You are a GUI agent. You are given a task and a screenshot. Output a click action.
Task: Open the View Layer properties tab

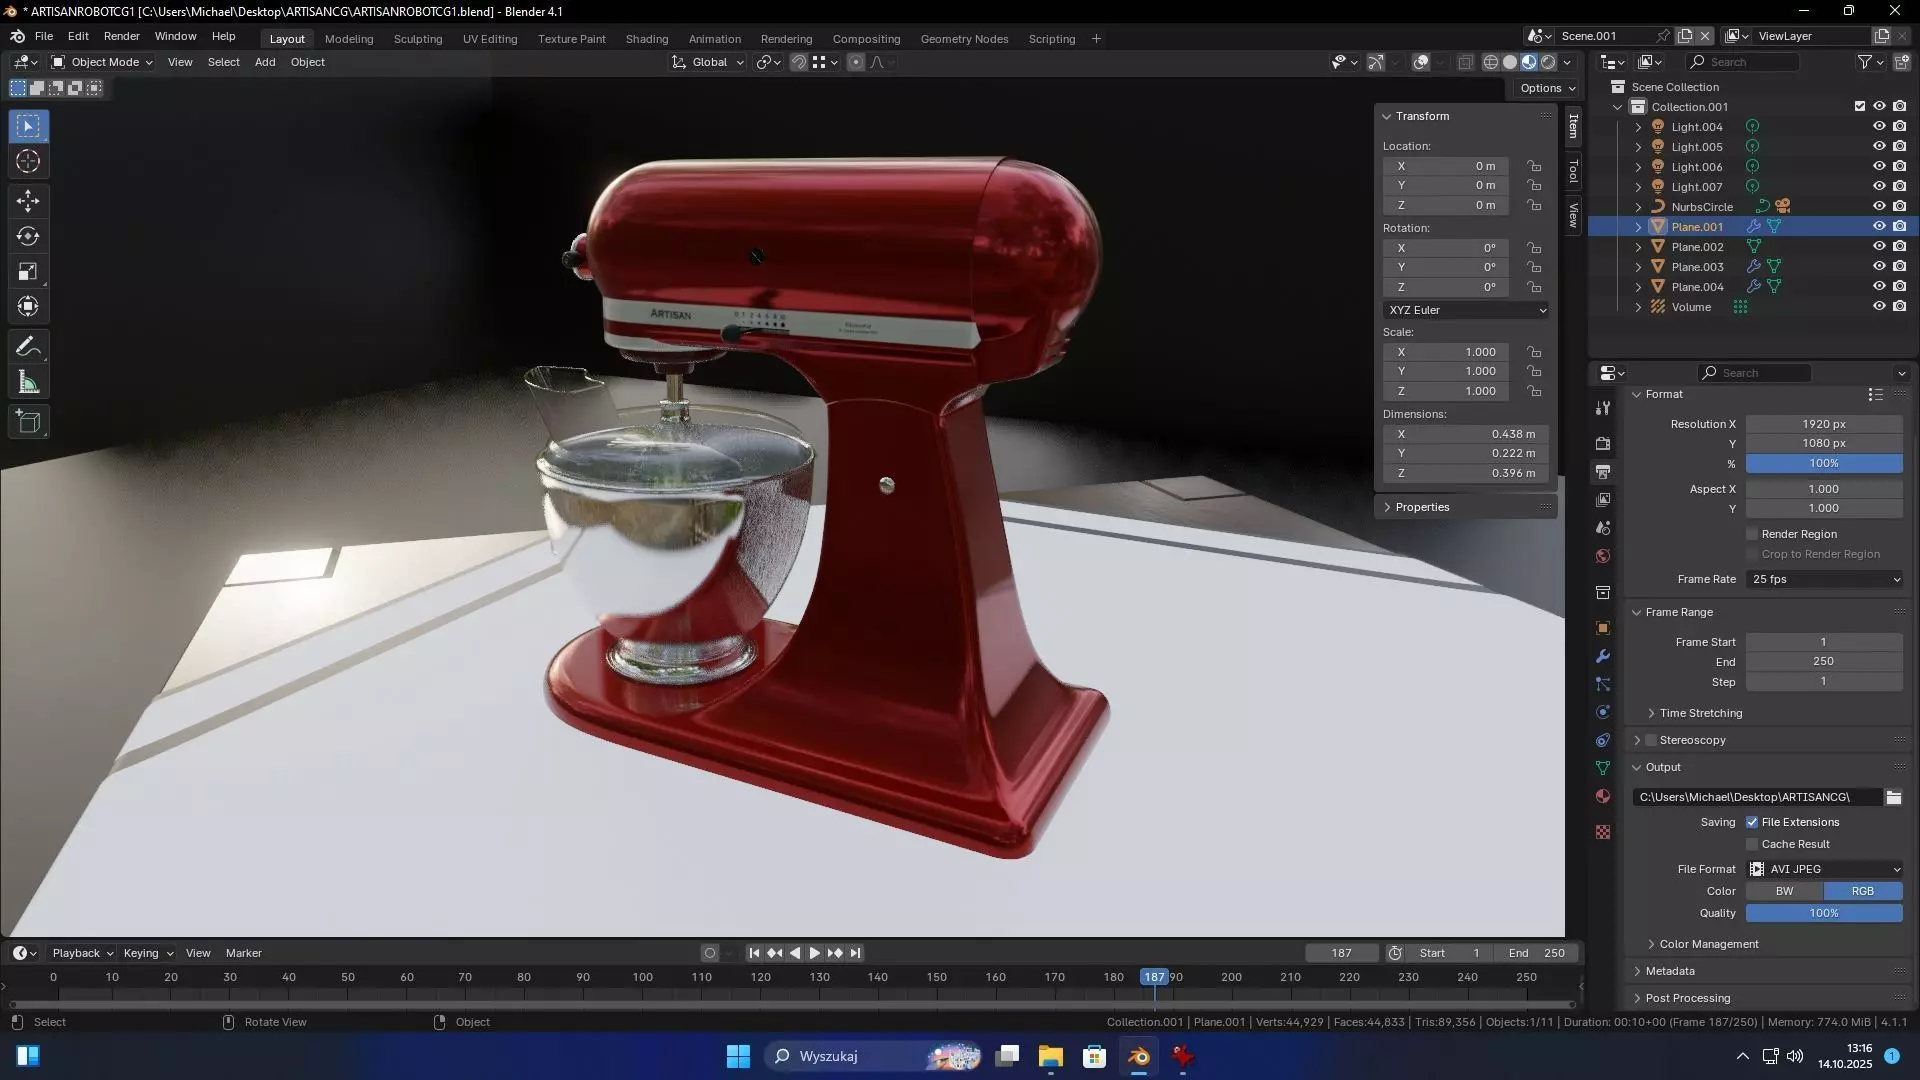tap(1603, 499)
